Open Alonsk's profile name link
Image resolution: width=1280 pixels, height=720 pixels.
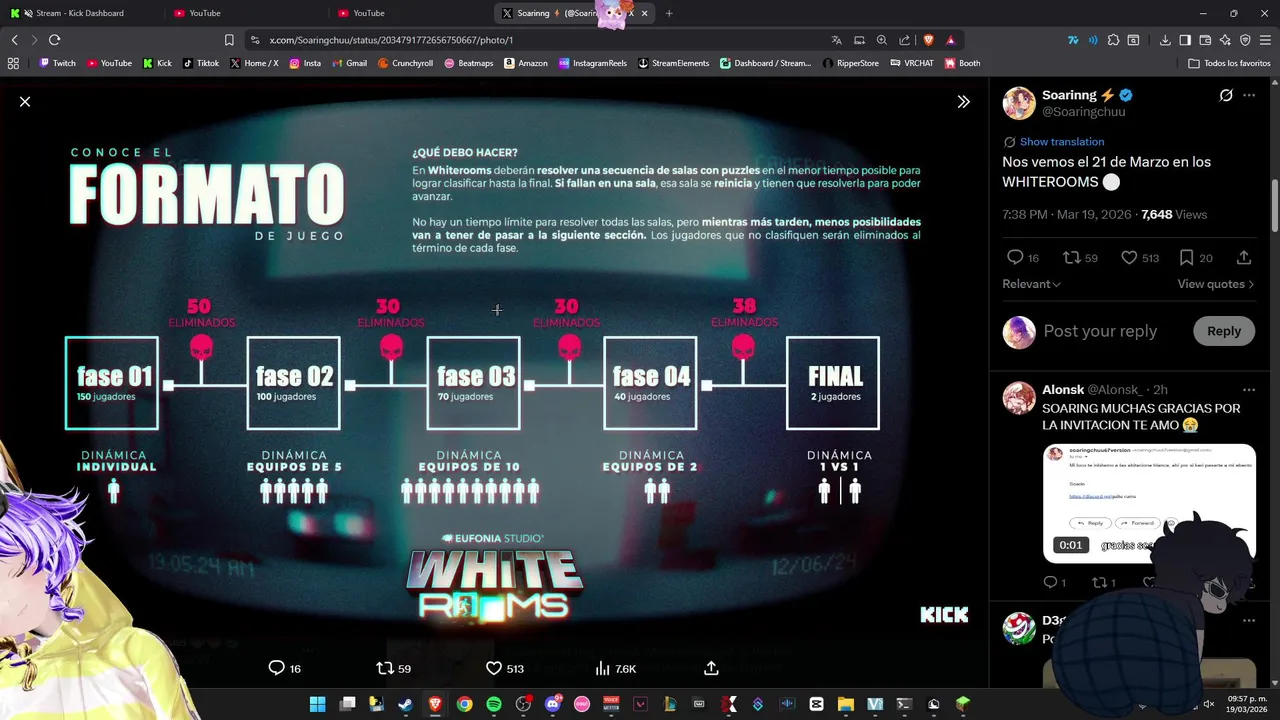tap(1063, 389)
